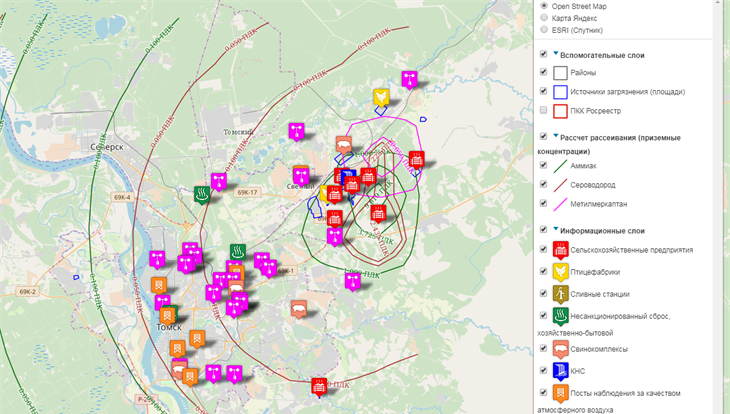Viewport: 730px width, 414px height.
Task: Uncheck the Сливные станции checkbox
Action: click(x=543, y=293)
